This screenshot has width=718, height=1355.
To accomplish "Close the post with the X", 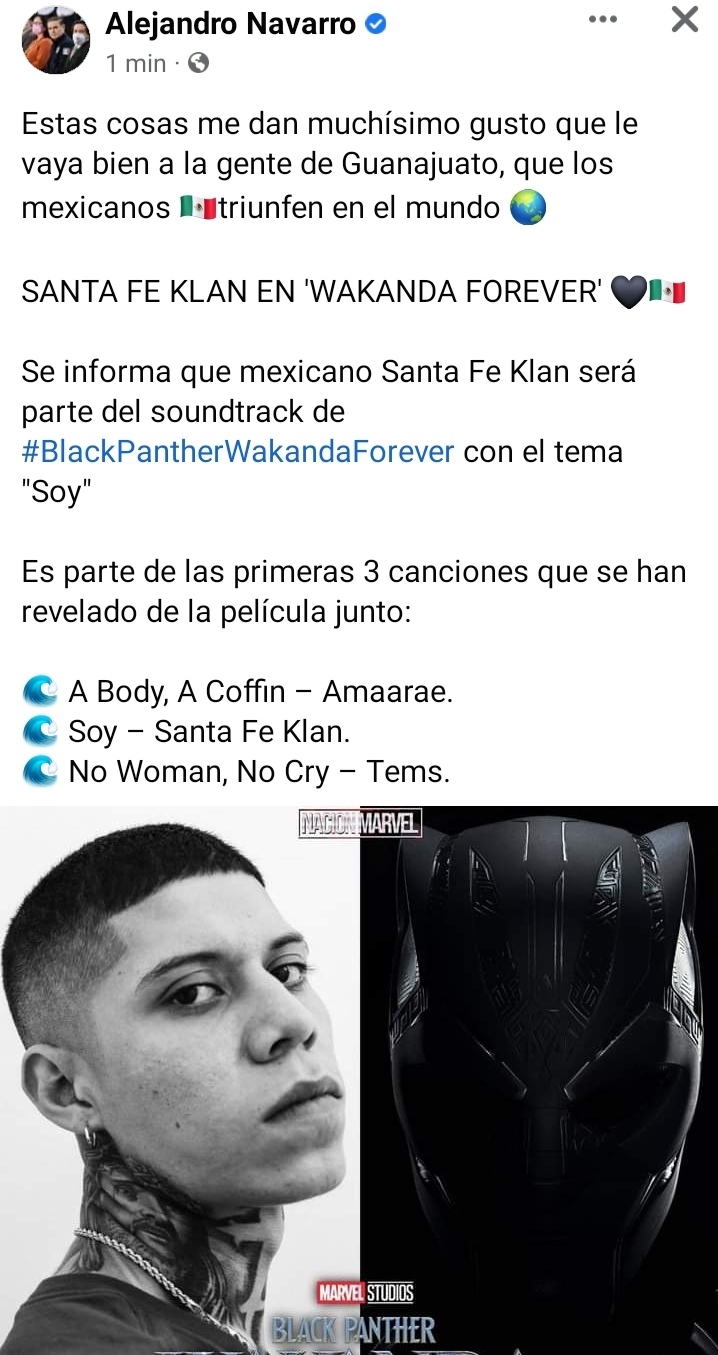I will pyautogui.click(x=685, y=19).
